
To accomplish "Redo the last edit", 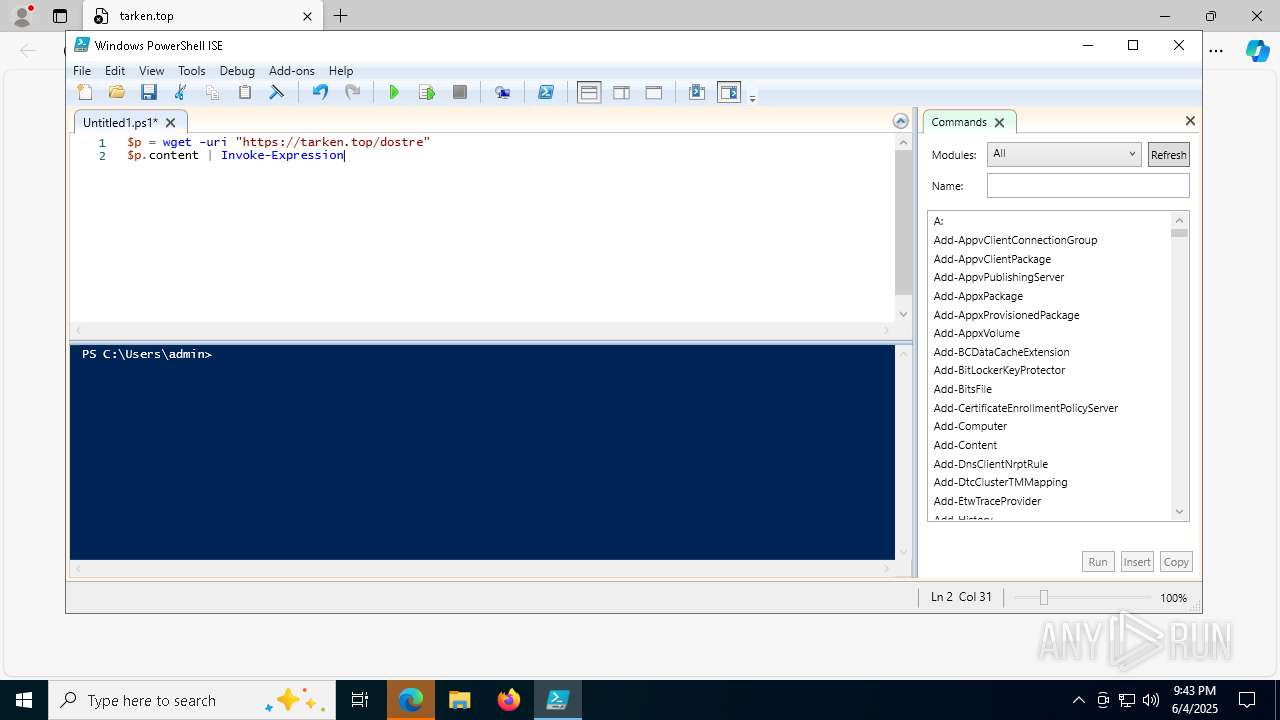I will pyautogui.click(x=352, y=92).
